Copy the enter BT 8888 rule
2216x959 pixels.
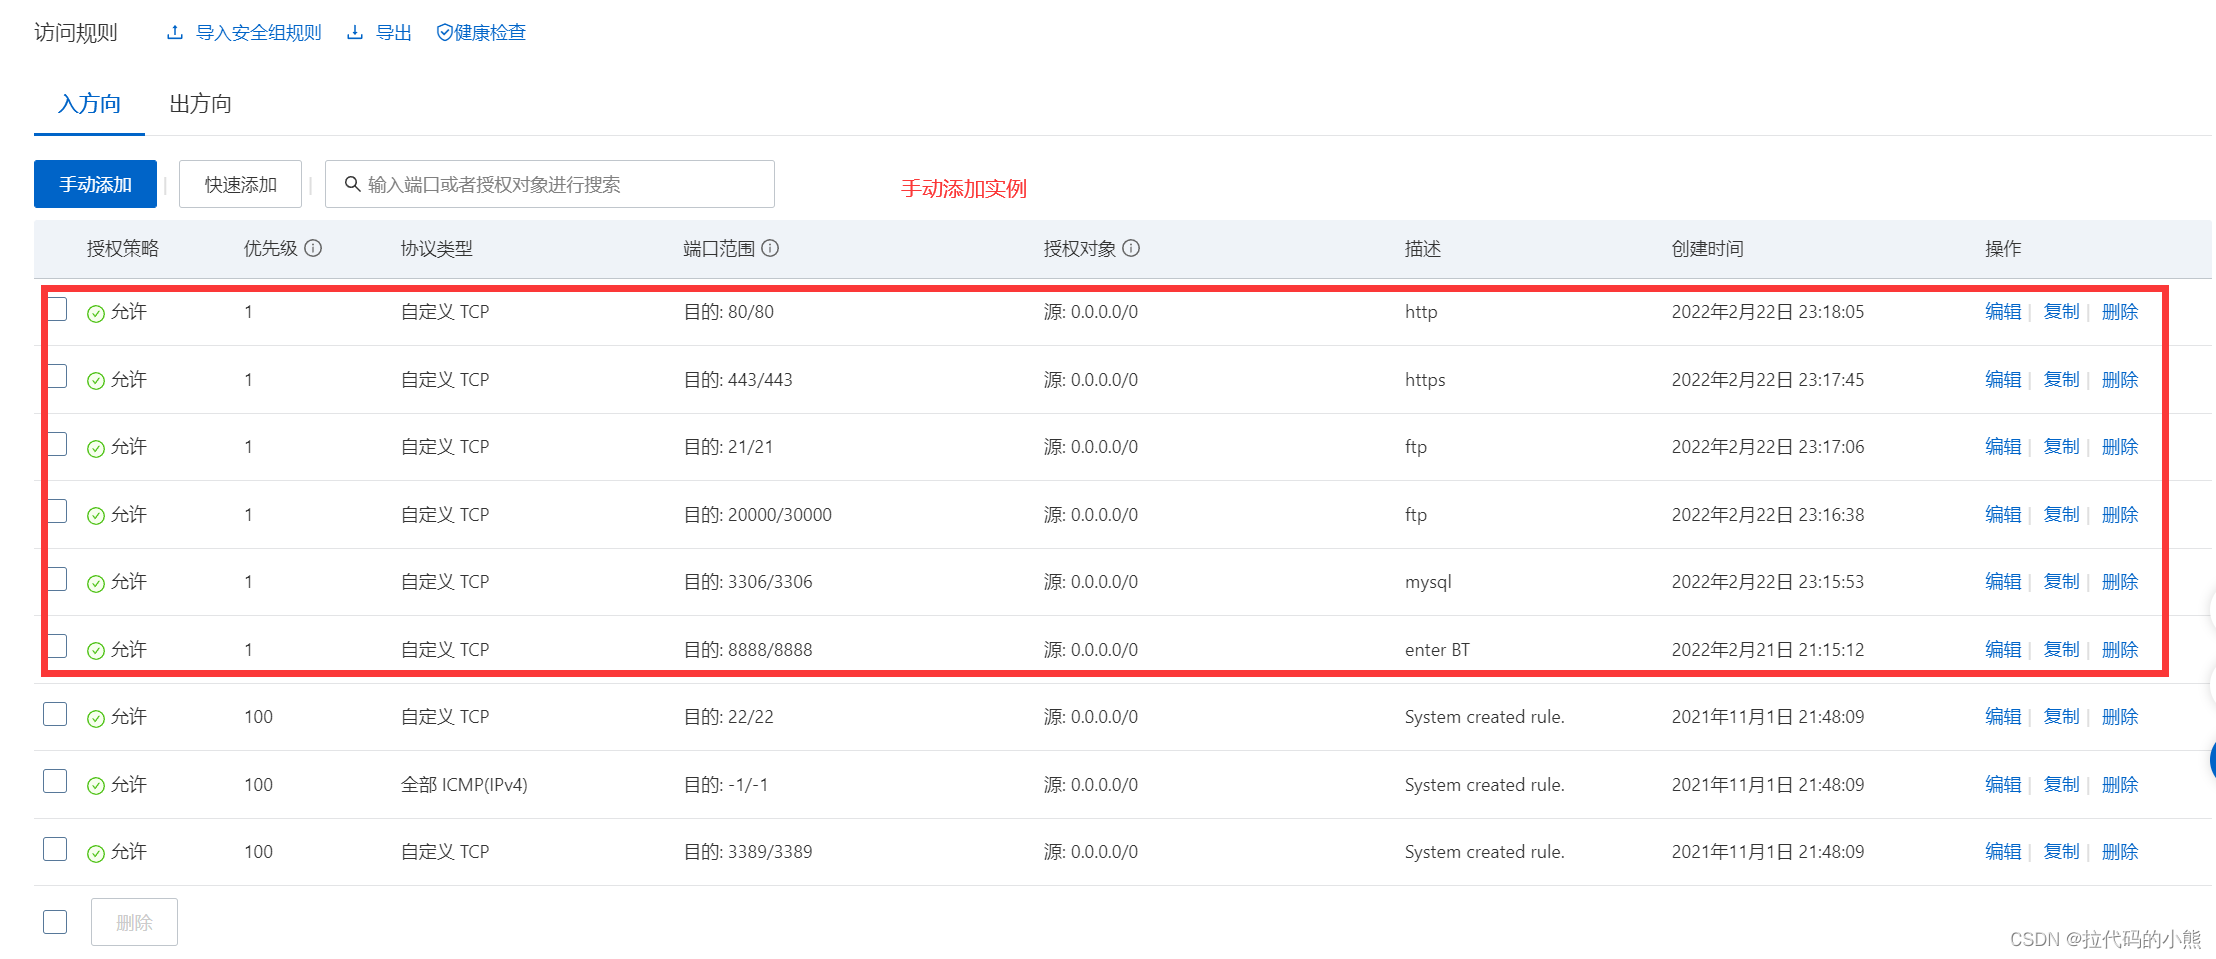click(2060, 650)
